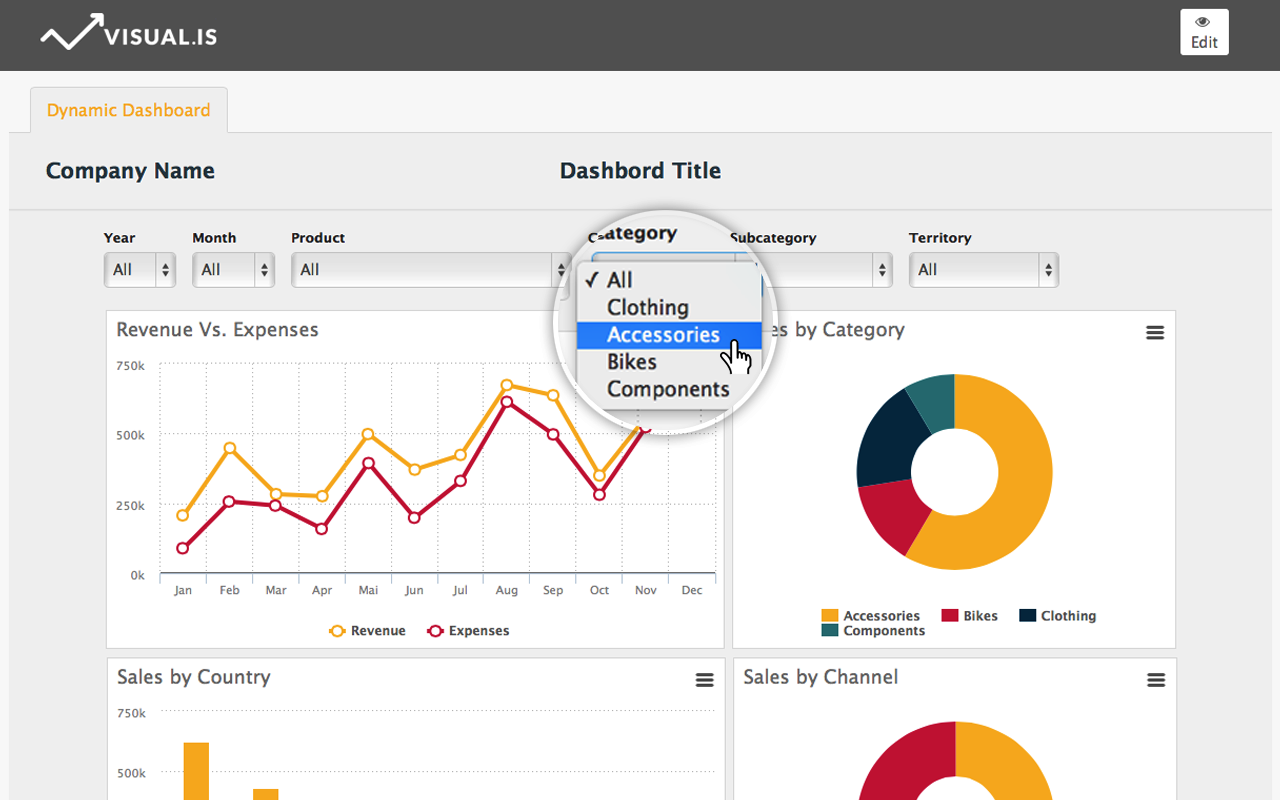1280x800 pixels.
Task: Toggle the Expenses series in legend
Action: [x=468, y=631]
